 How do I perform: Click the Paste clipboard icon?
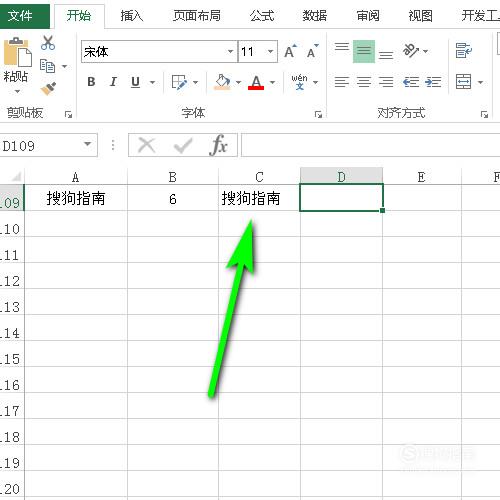pyautogui.click(x=17, y=53)
